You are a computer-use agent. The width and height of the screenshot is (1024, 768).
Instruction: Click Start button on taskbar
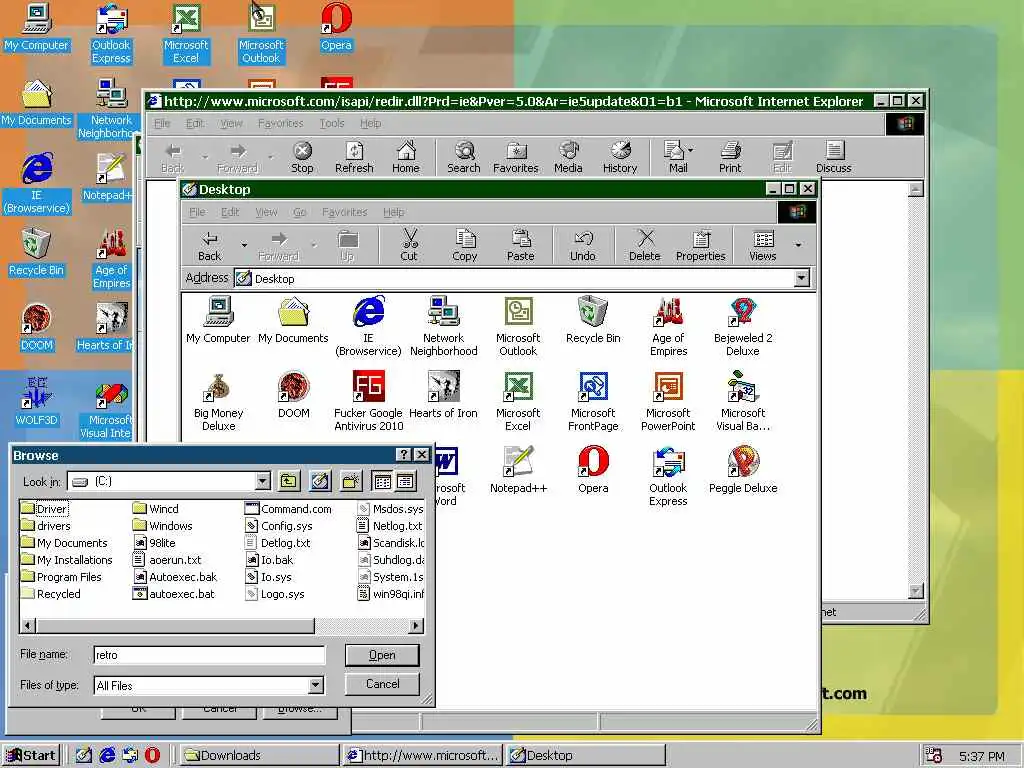point(31,756)
